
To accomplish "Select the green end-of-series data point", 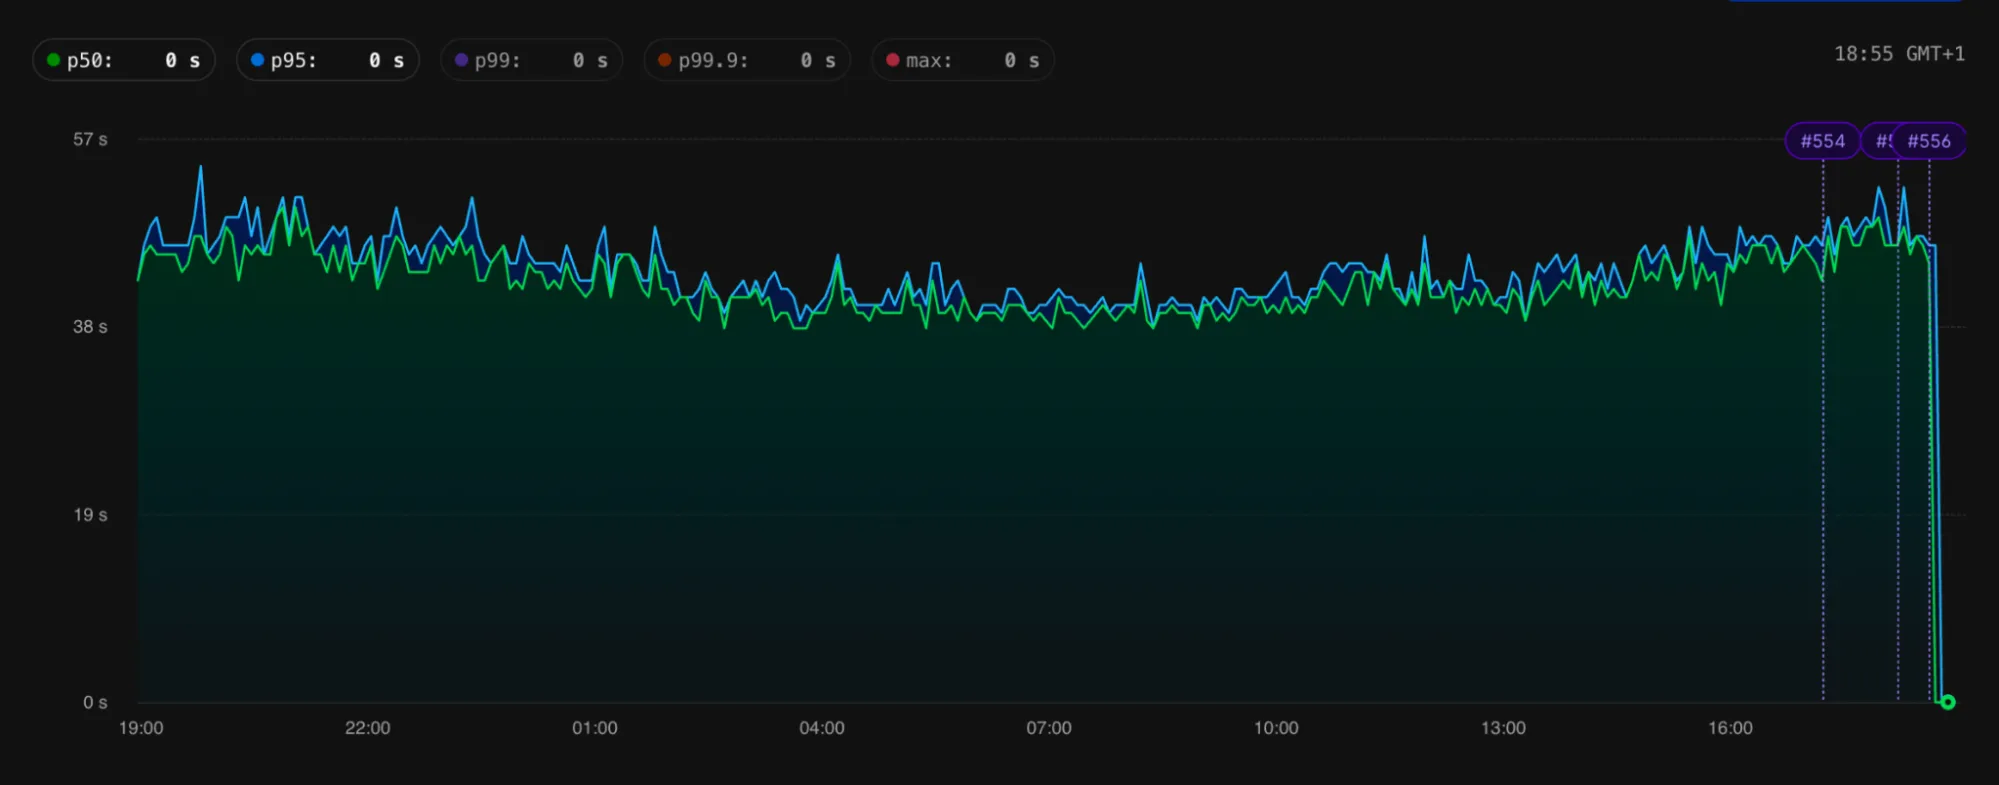I will pos(1948,702).
